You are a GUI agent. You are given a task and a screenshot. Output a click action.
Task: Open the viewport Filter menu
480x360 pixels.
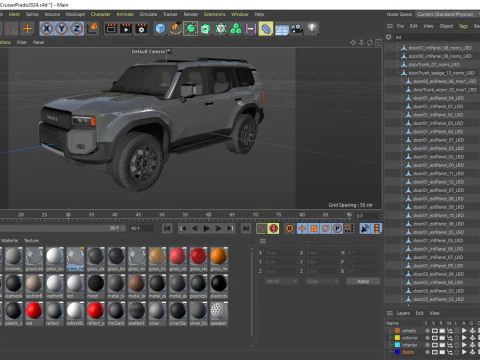click(x=22, y=42)
